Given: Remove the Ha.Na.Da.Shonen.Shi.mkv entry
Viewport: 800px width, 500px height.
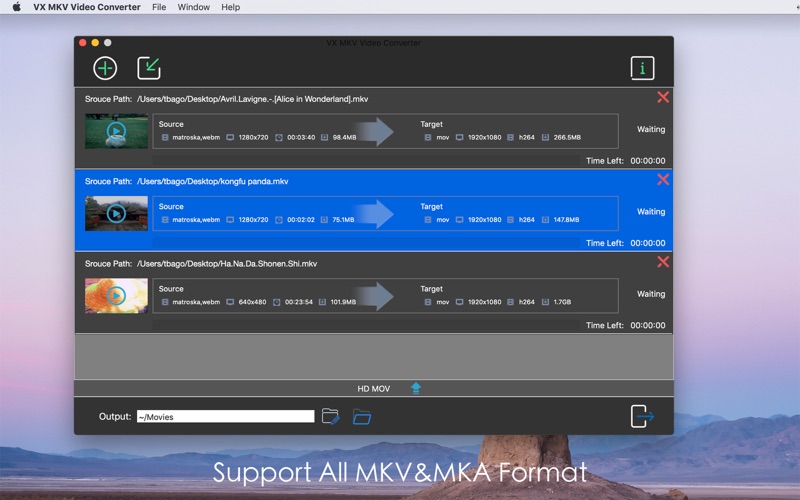Looking at the screenshot, I should coord(663,262).
